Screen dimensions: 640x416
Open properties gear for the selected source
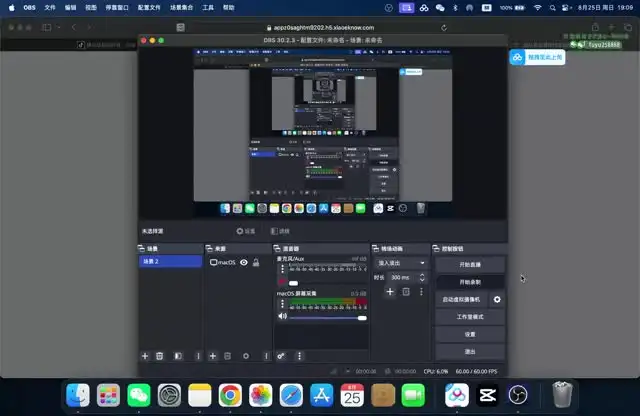[x=244, y=355]
